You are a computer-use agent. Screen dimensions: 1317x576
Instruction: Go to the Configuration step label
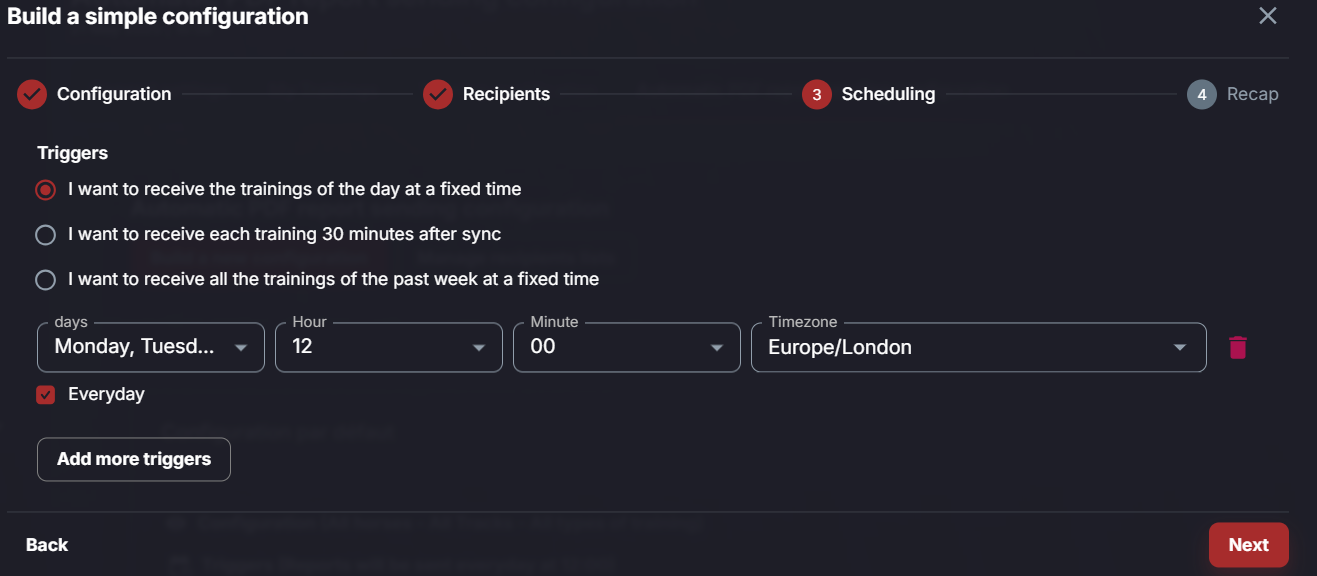114,94
